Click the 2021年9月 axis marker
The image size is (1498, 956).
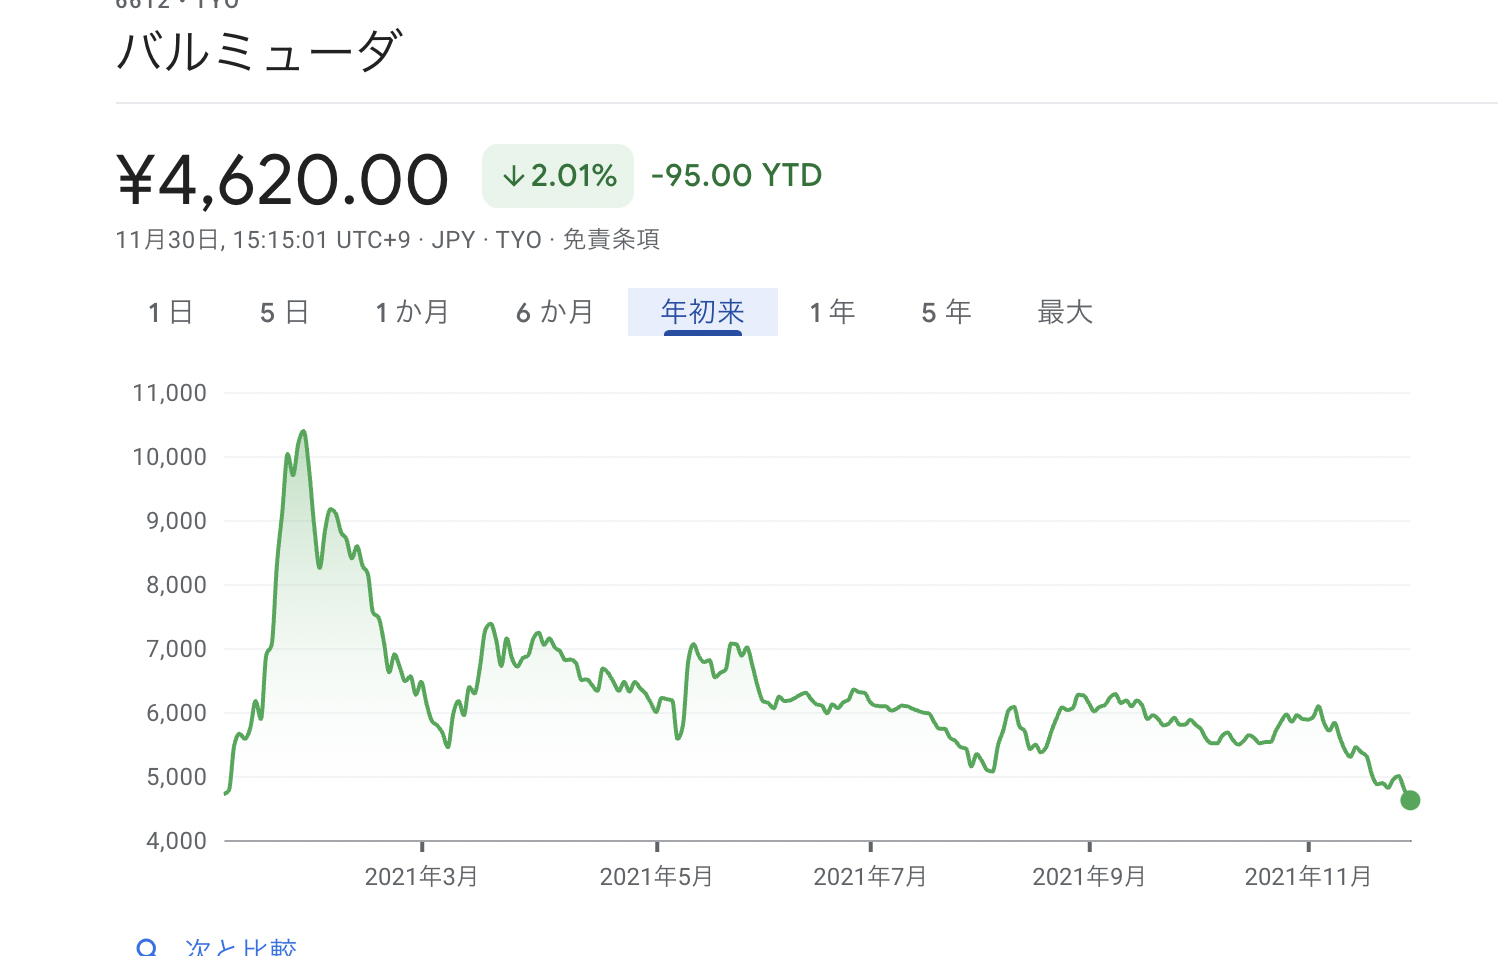(x=1089, y=877)
